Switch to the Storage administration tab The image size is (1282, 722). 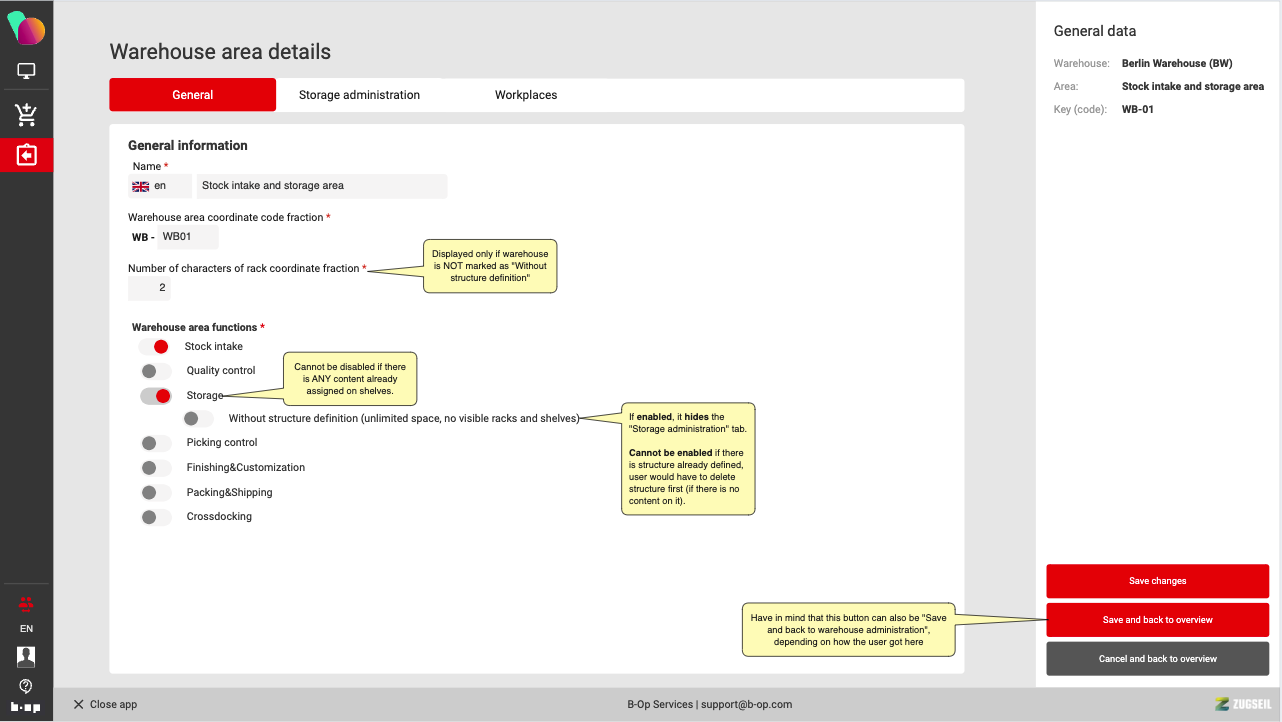tap(359, 95)
